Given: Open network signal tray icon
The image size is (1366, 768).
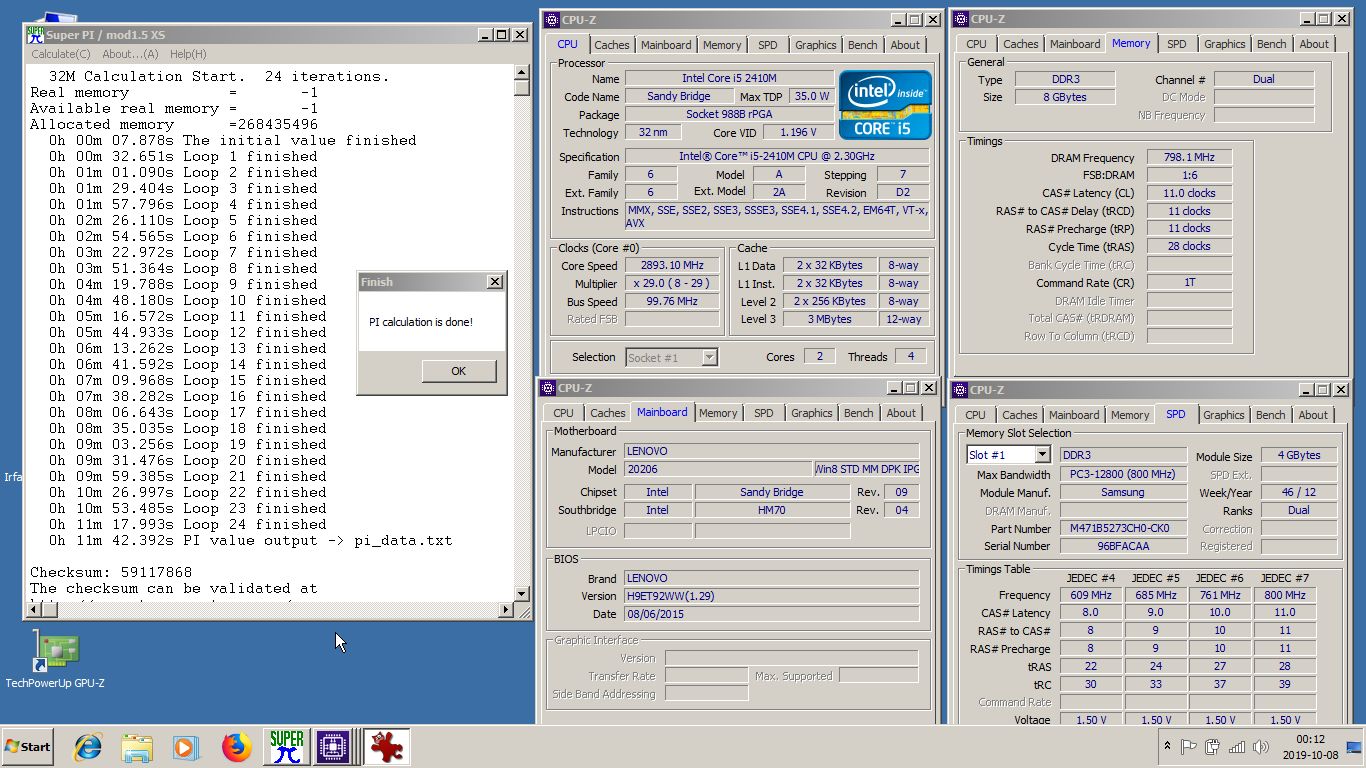Looking at the screenshot, I should [x=1237, y=746].
